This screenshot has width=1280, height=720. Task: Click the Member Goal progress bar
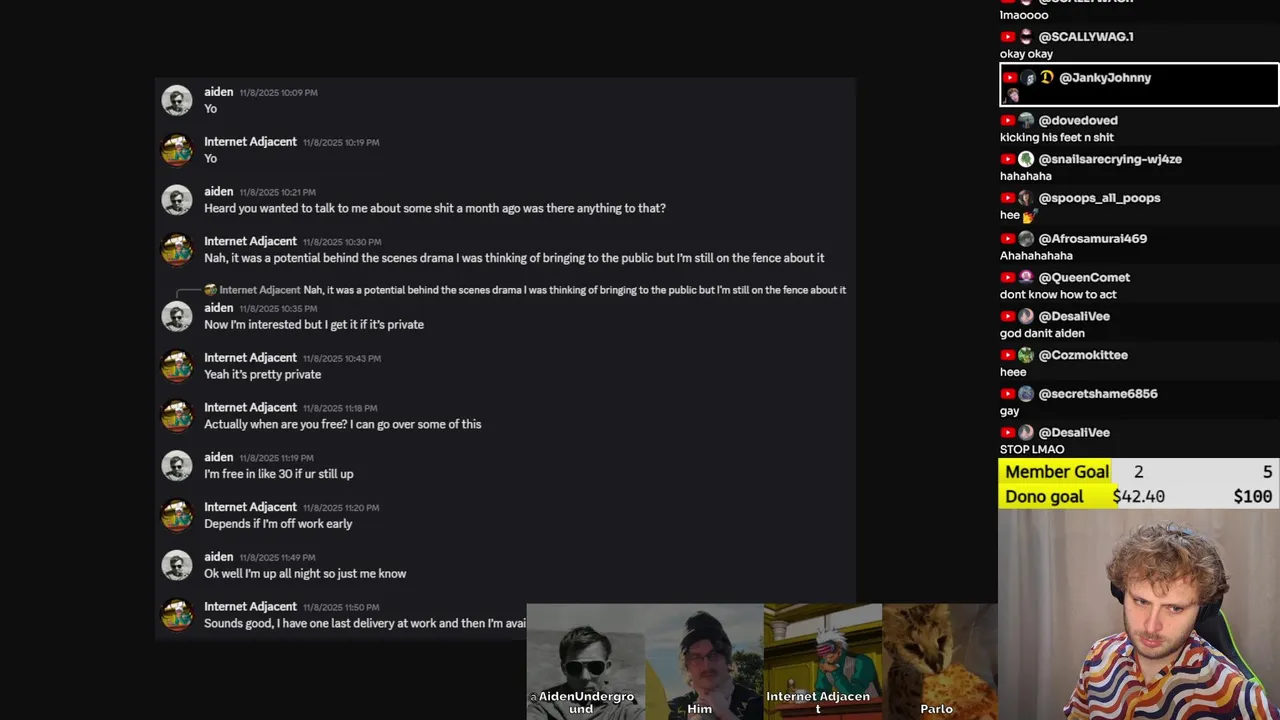click(x=1139, y=472)
